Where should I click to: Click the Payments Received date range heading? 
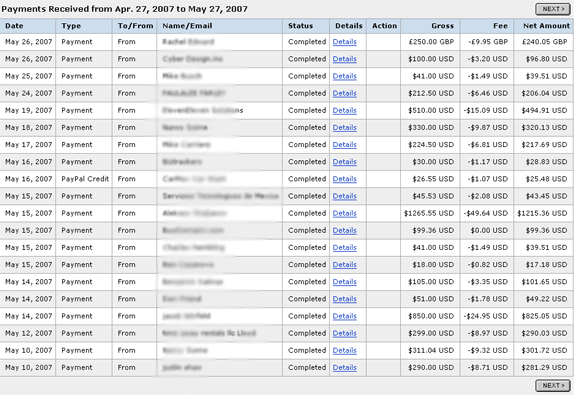pos(124,9)
